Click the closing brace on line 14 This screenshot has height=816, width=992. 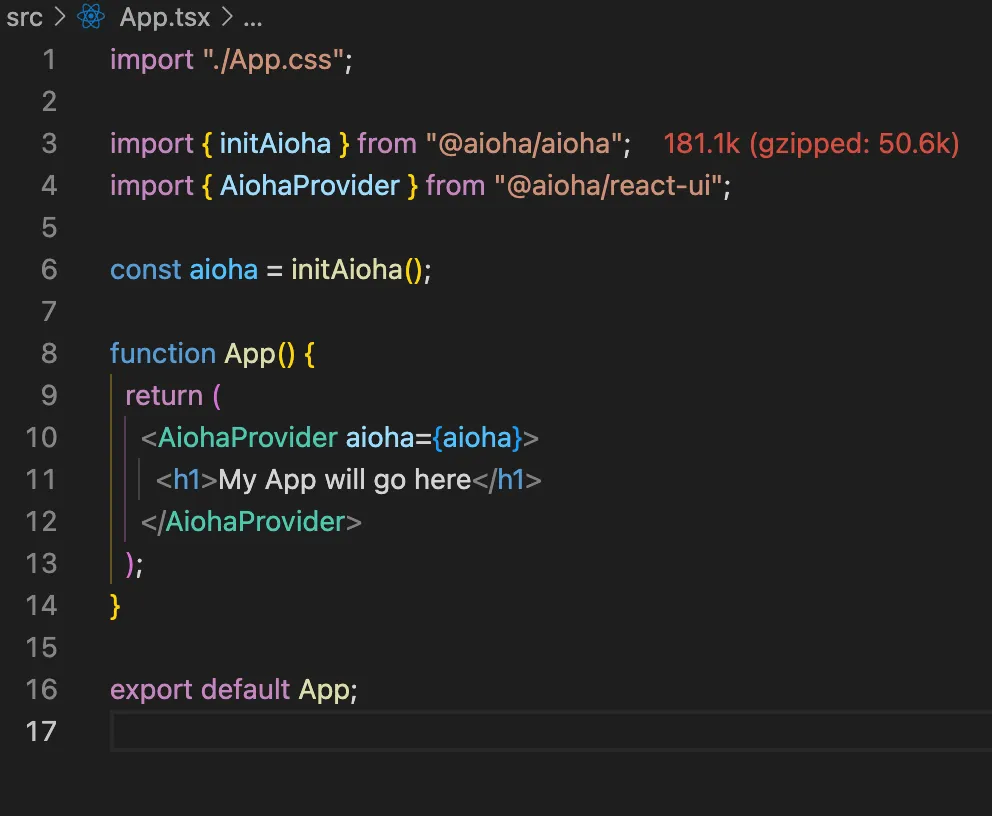click(x=115, y=606)
